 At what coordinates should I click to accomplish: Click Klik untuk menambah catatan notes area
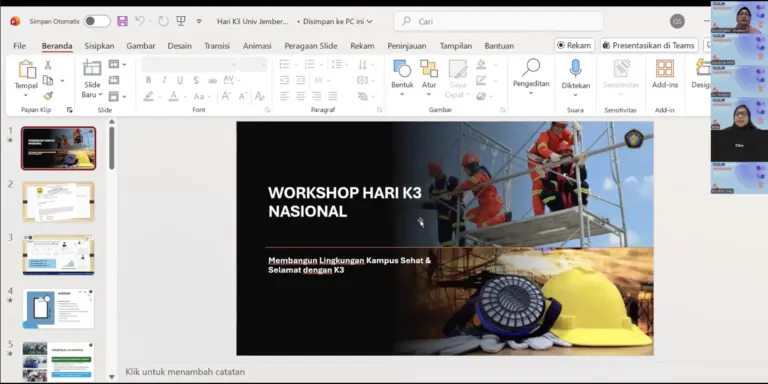pos(185,372)
